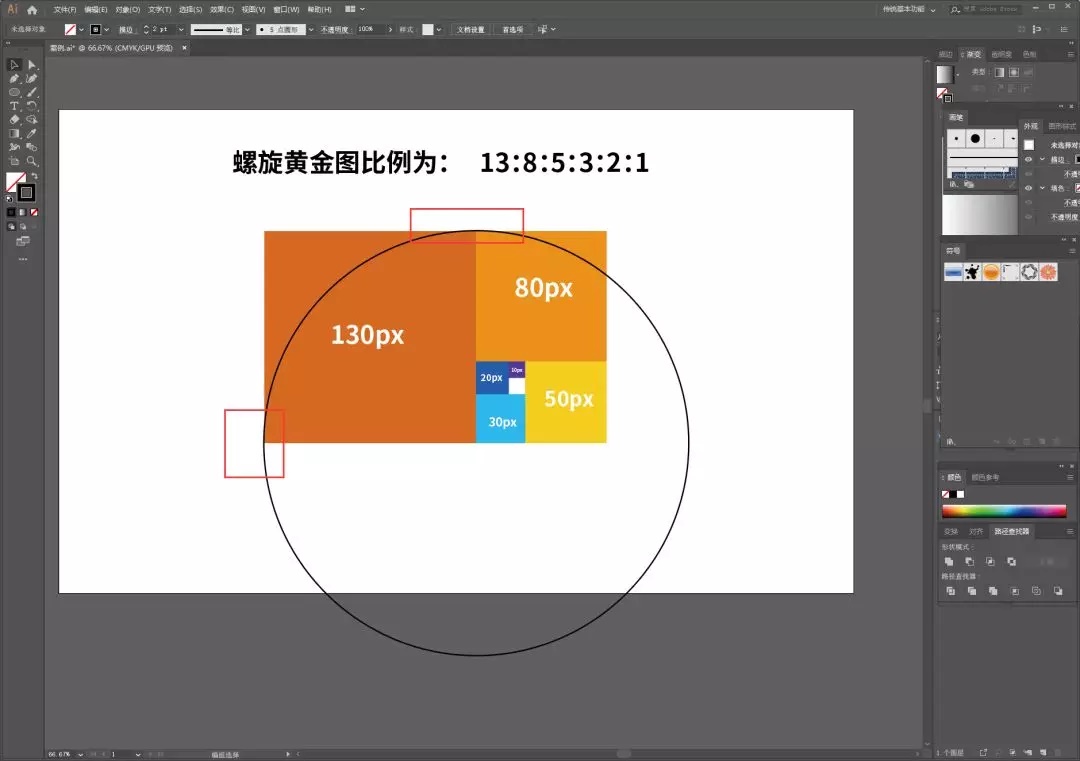The image size is (1080, 761).
Task: Click the 描边 stroke link in control bar
Action: (x=125, y=30)
